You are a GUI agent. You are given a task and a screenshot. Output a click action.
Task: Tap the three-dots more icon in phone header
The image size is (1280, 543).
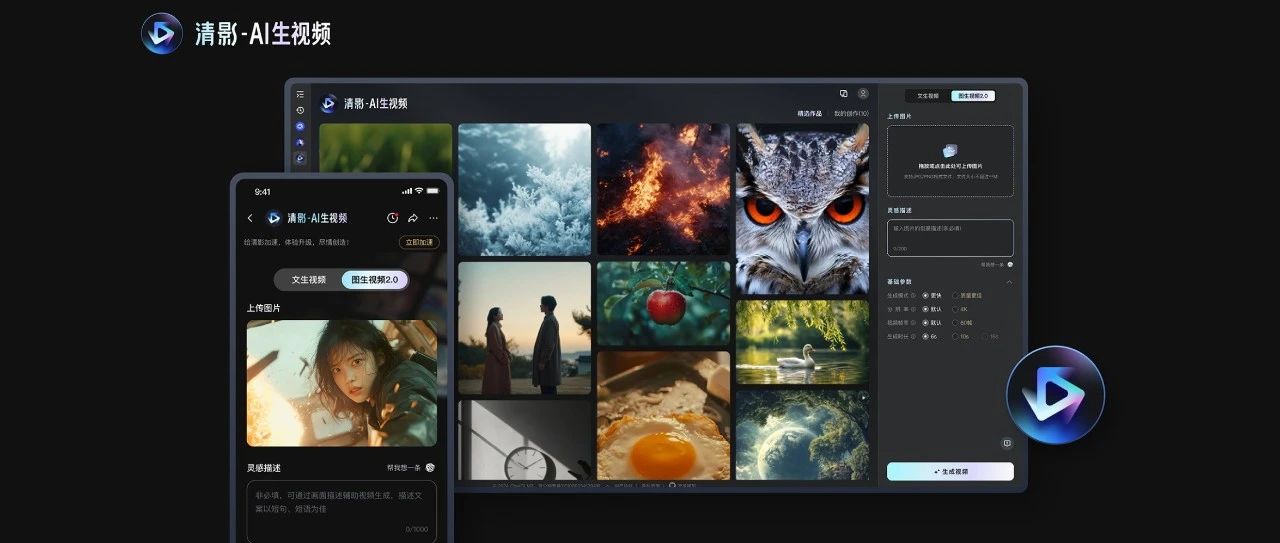tap(433, 218)
